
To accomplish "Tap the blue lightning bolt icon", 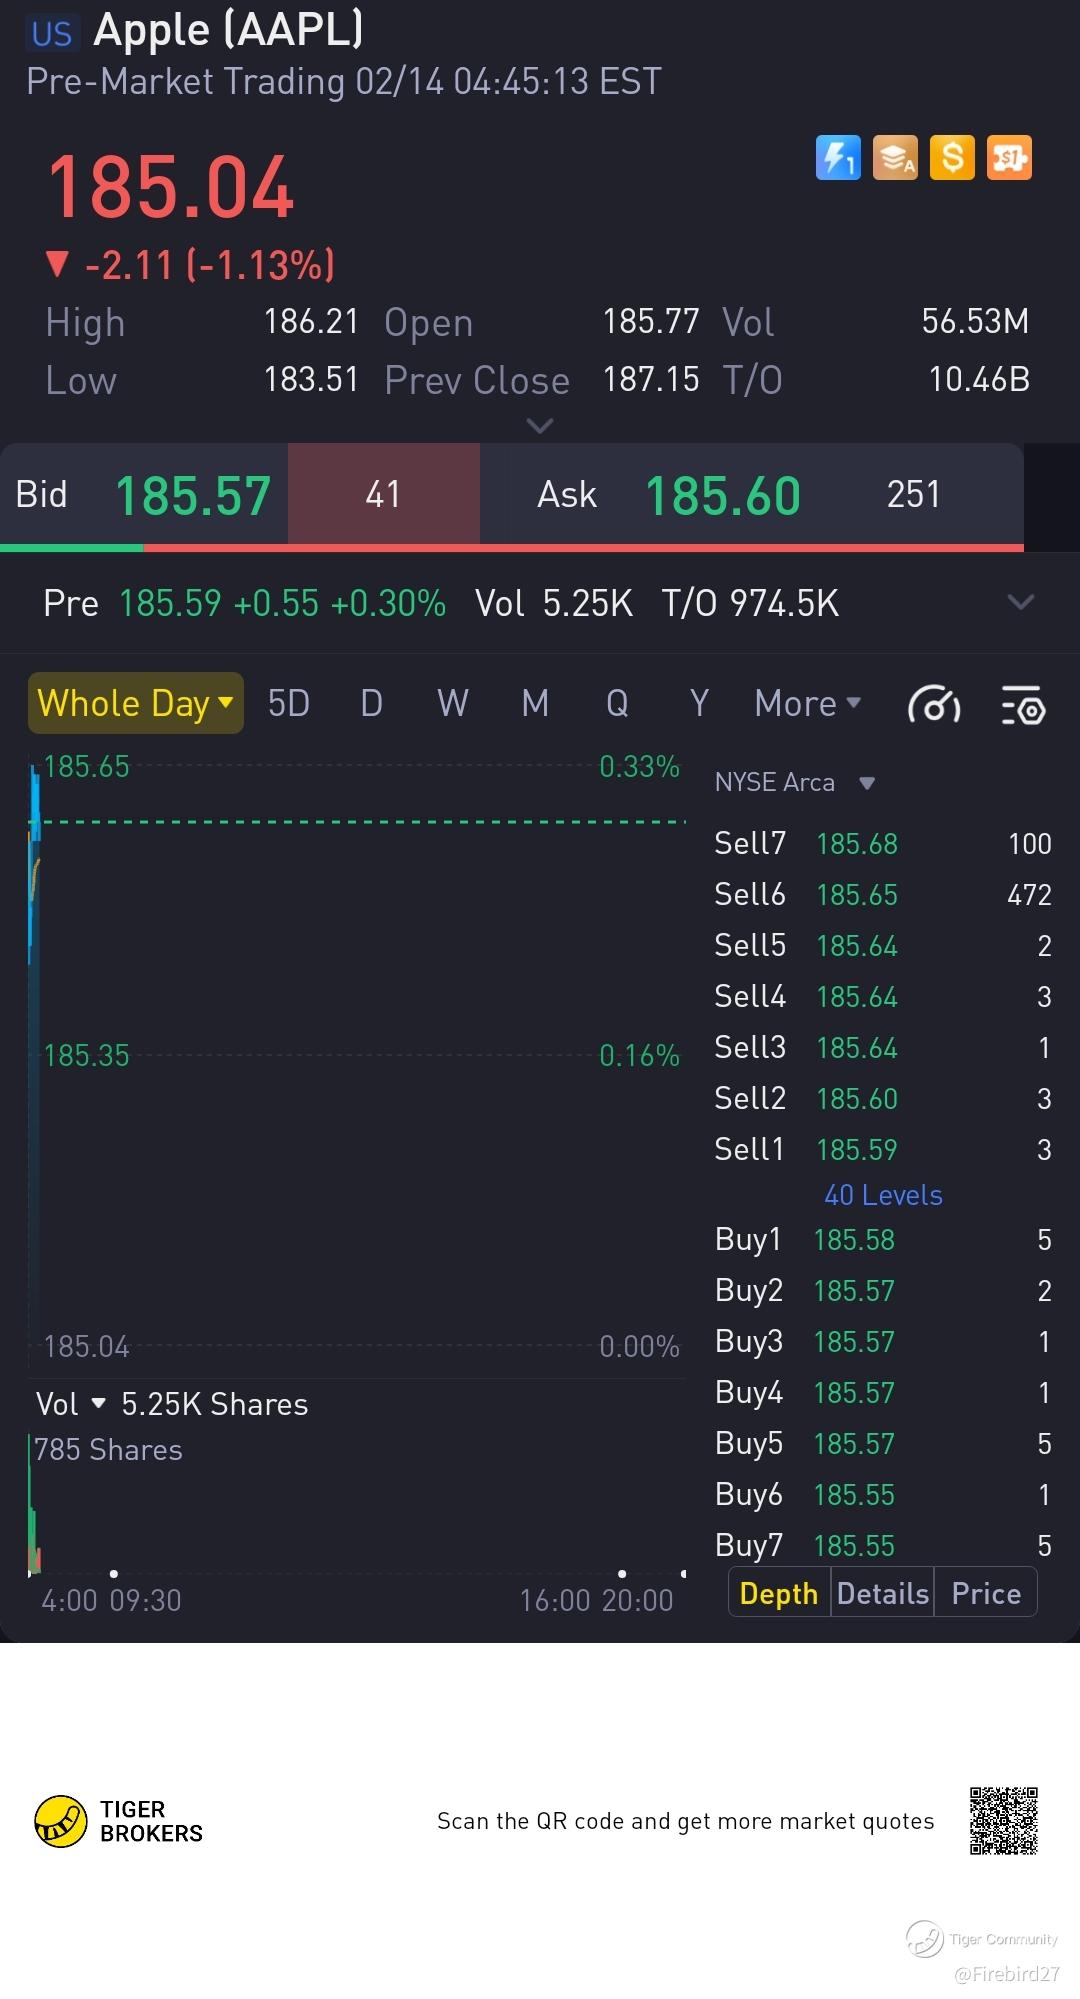I will 838,158.
